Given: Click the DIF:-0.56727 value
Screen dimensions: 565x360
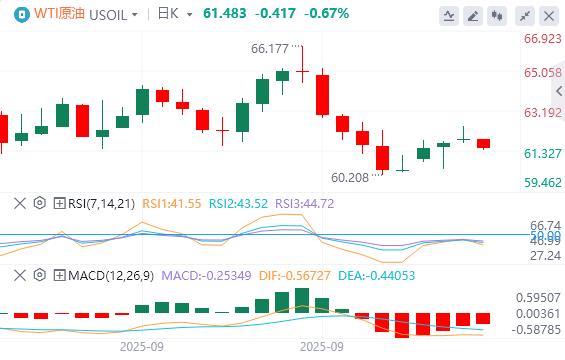Looking at the screenshot, I should pos(294,276).
